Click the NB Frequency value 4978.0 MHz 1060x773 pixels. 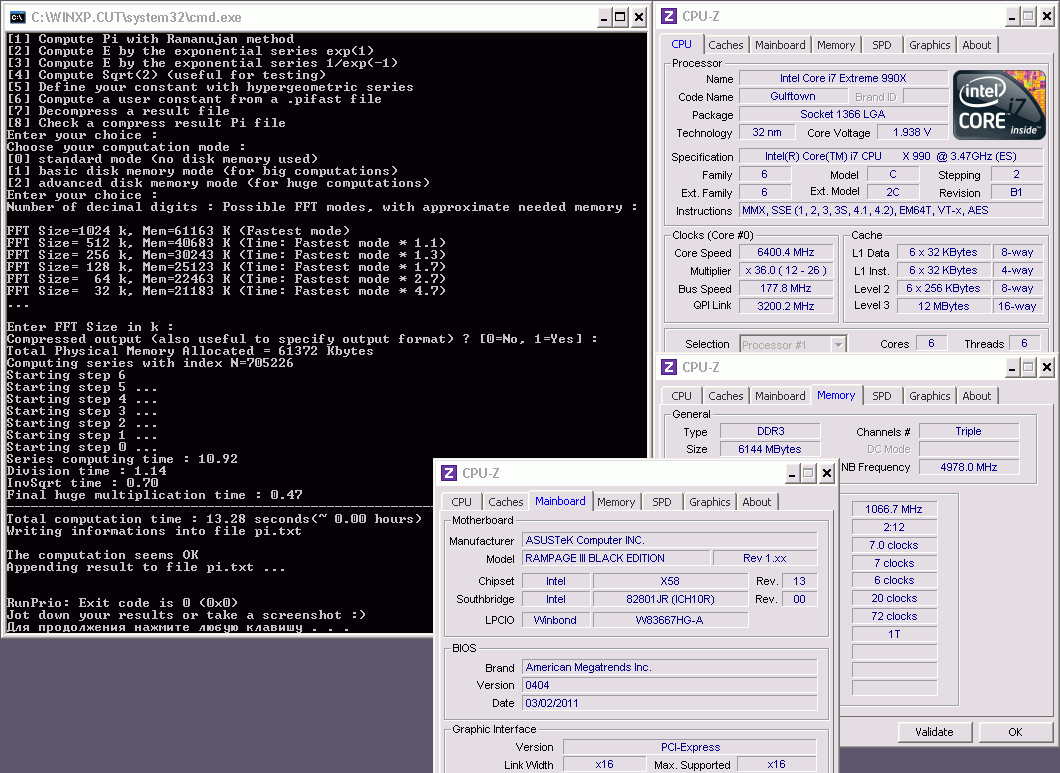[x=969, y=467]
